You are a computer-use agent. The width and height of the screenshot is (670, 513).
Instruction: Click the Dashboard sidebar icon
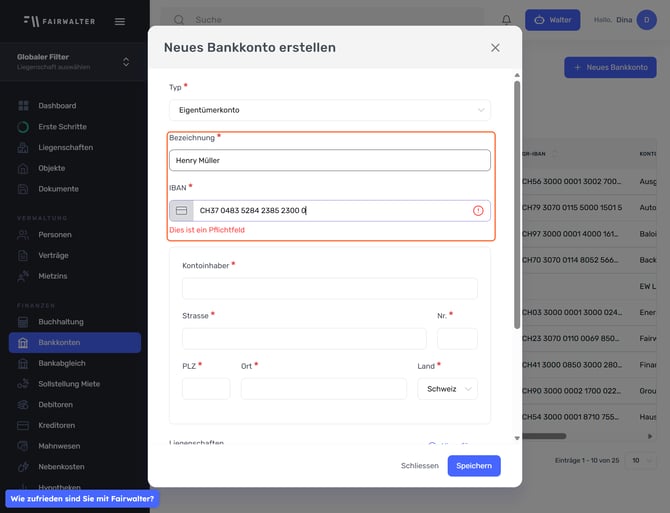[23, 106]
